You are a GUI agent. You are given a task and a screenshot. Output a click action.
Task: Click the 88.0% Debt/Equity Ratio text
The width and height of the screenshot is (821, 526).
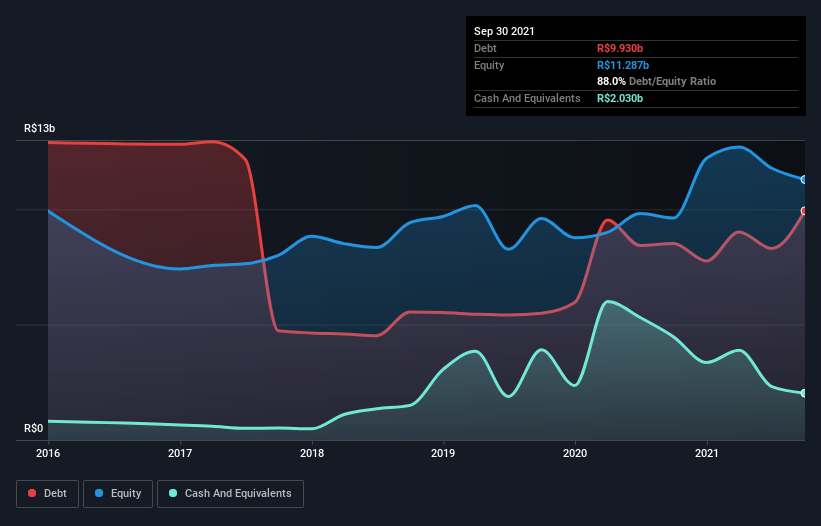[657, 81]
